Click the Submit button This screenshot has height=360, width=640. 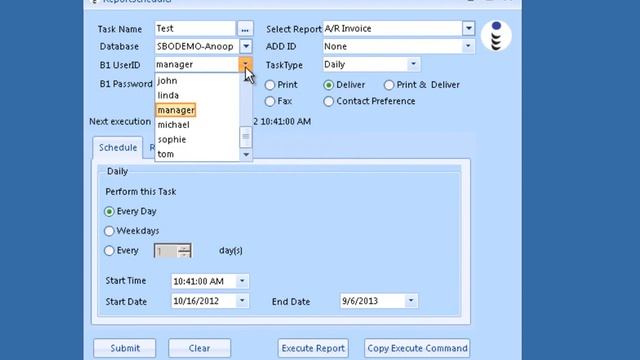click(x=124, y=348)
